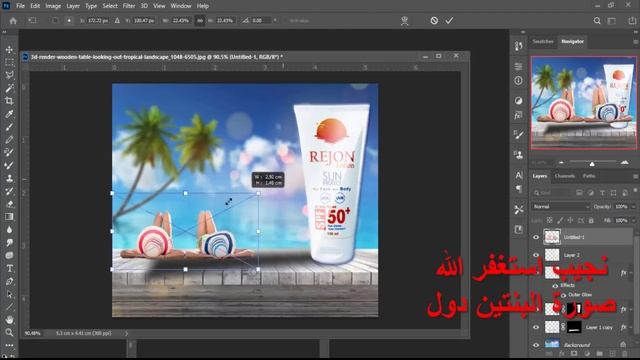Select the Rectangular Marquee tool

(9, 62)
